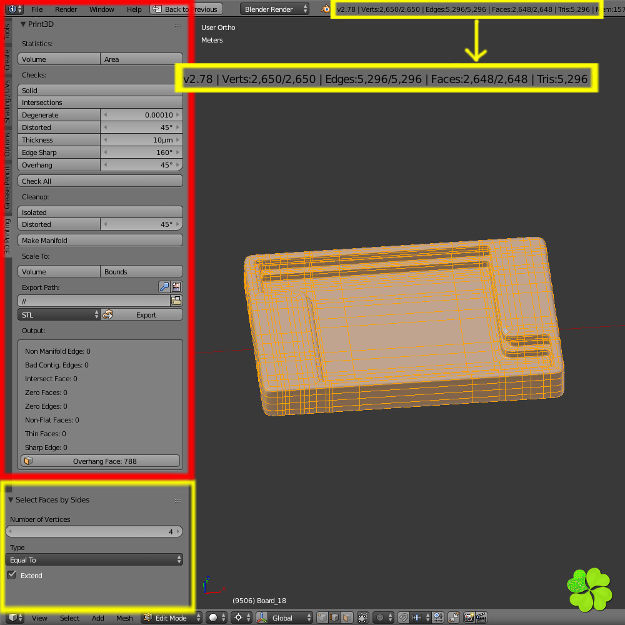This screenshot has height=625, width=625.
Task: Open the Mesh menu in viewport header
Action: pos(125,618)
